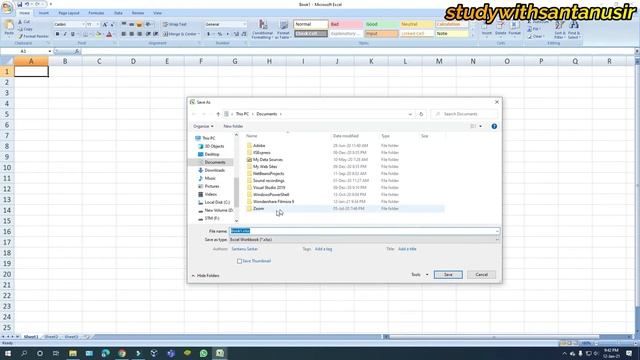Switch to the Formulas ribbon tab

click(96, 13)
